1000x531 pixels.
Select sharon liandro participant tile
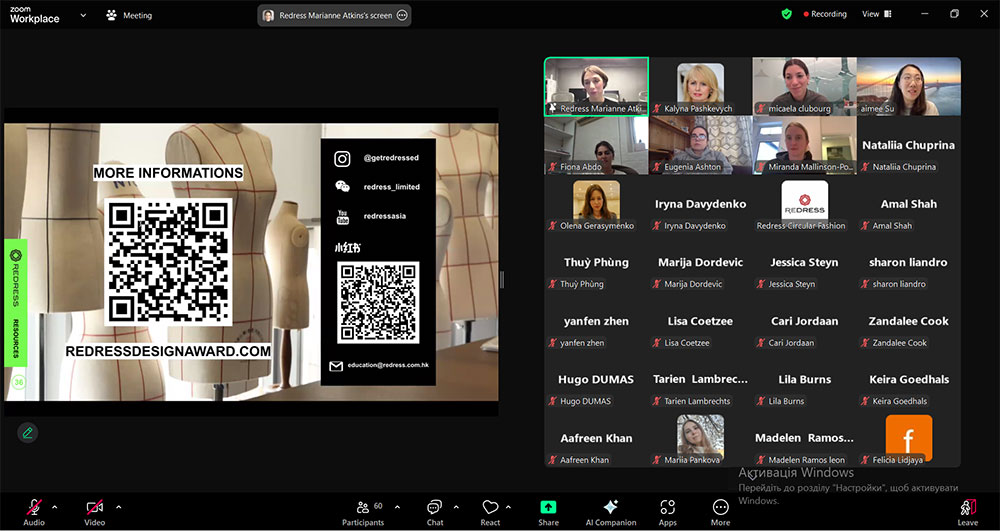pyautogui.click(x=909, y=263)
